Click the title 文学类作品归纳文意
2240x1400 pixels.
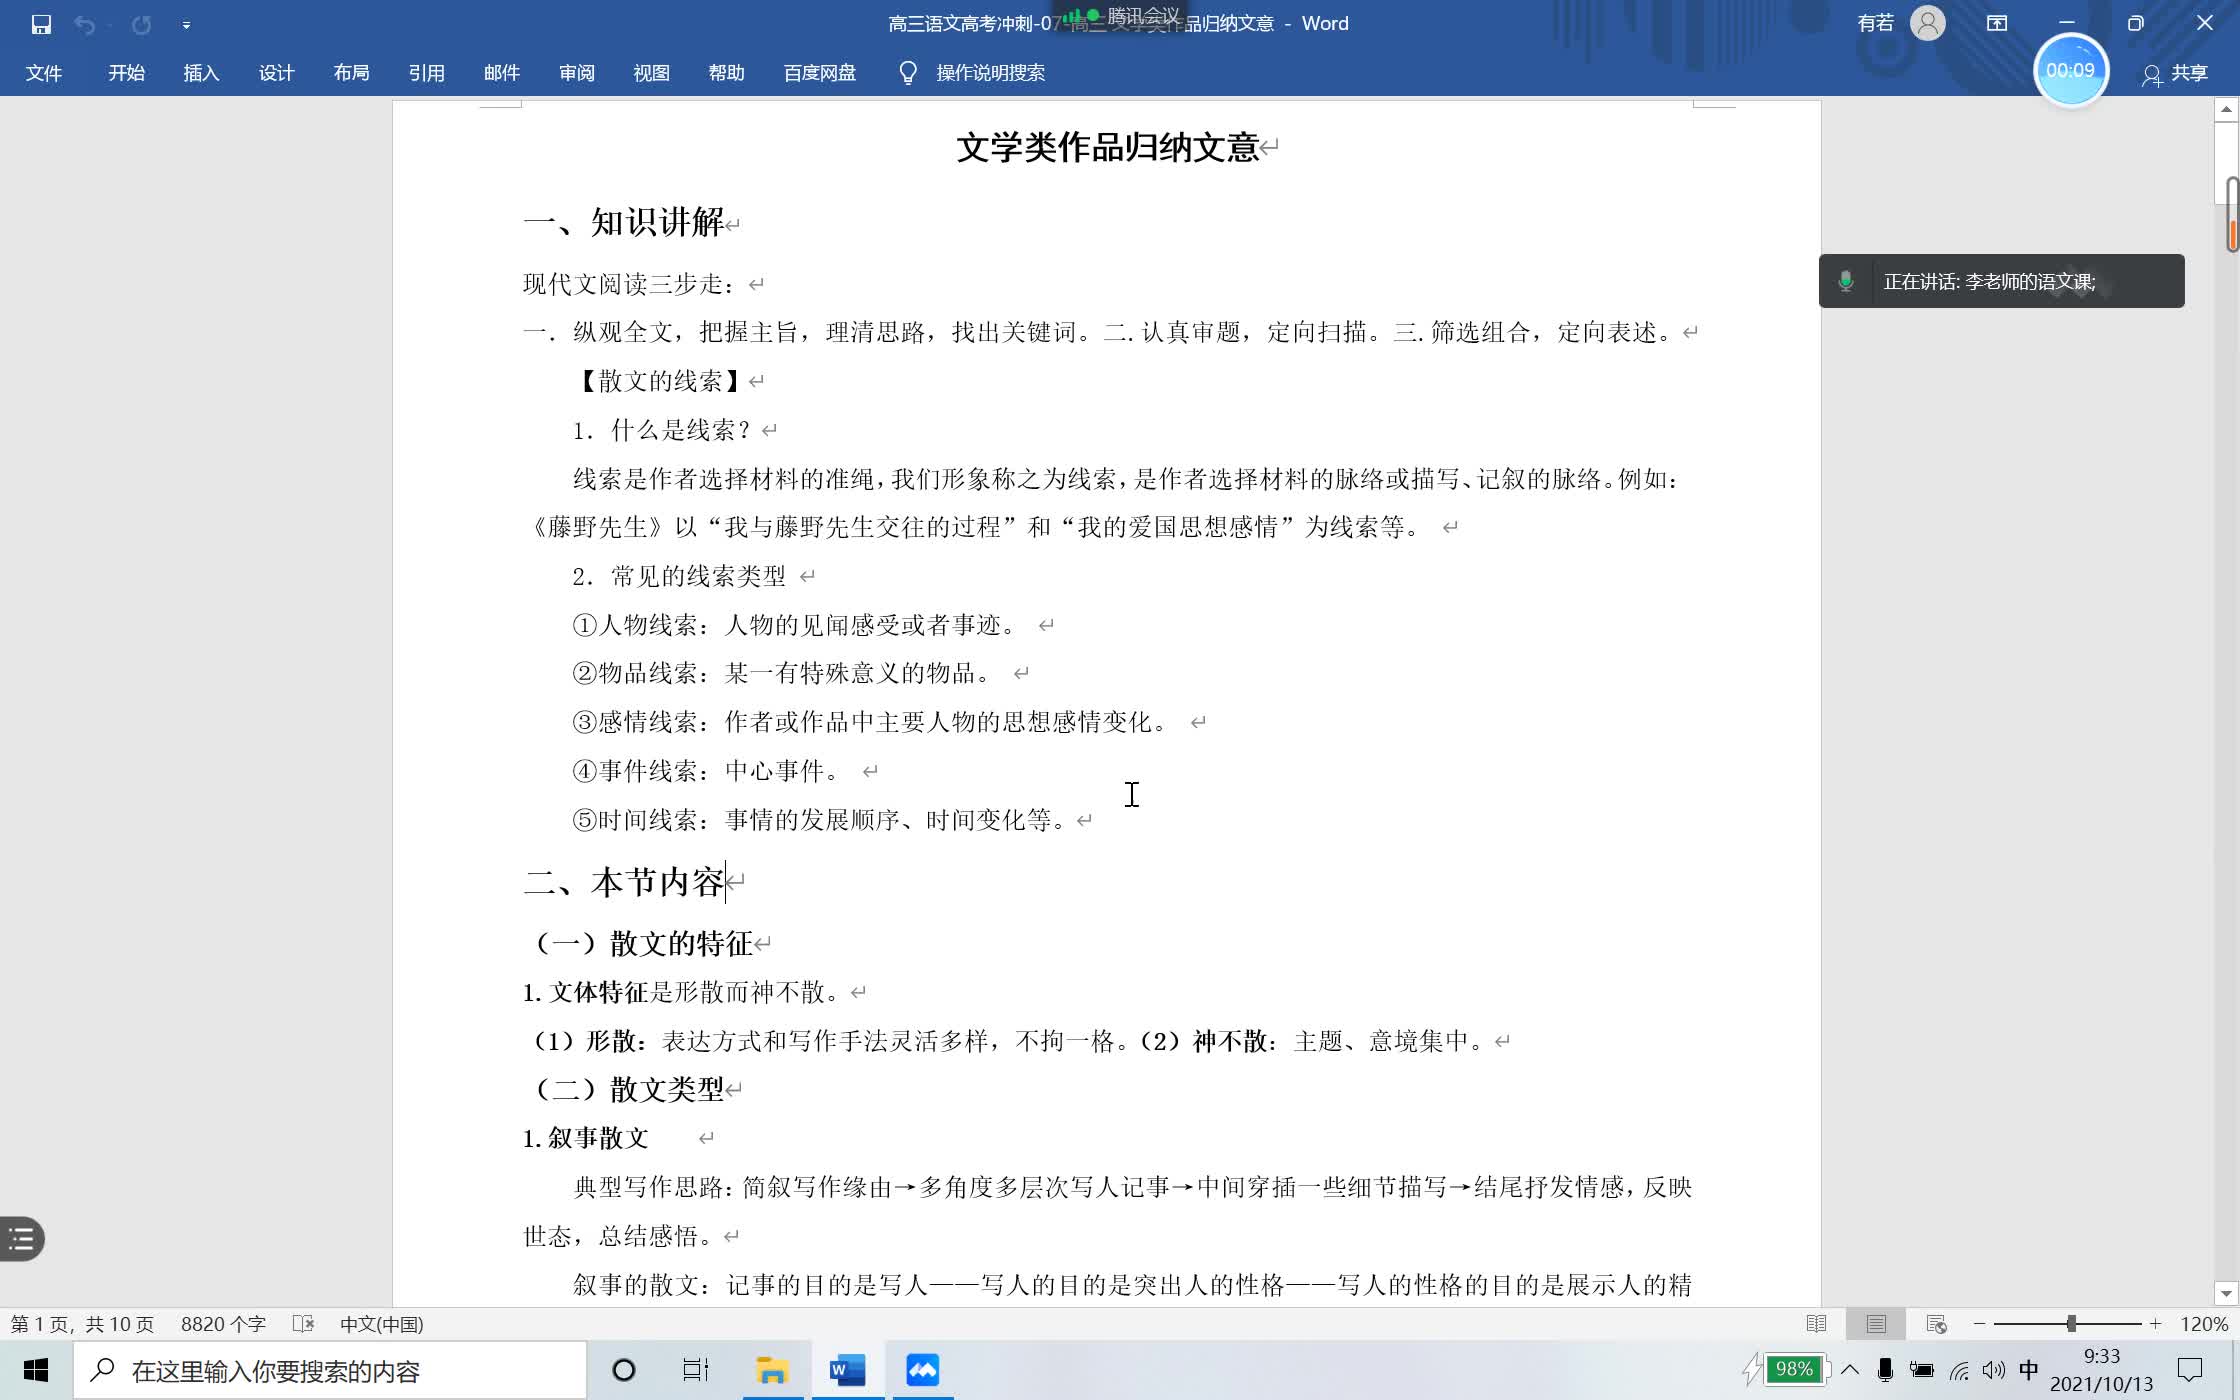click(x=1107, y=147)
